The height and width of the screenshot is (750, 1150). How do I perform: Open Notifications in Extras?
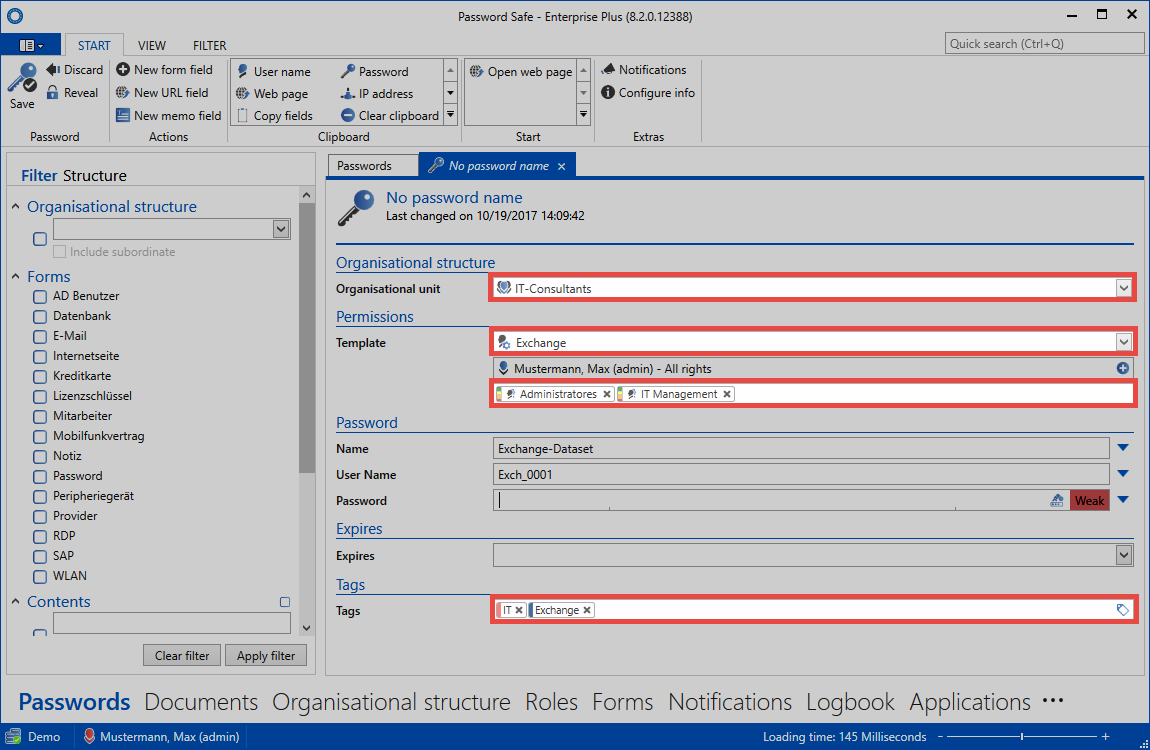coord(644,70)
